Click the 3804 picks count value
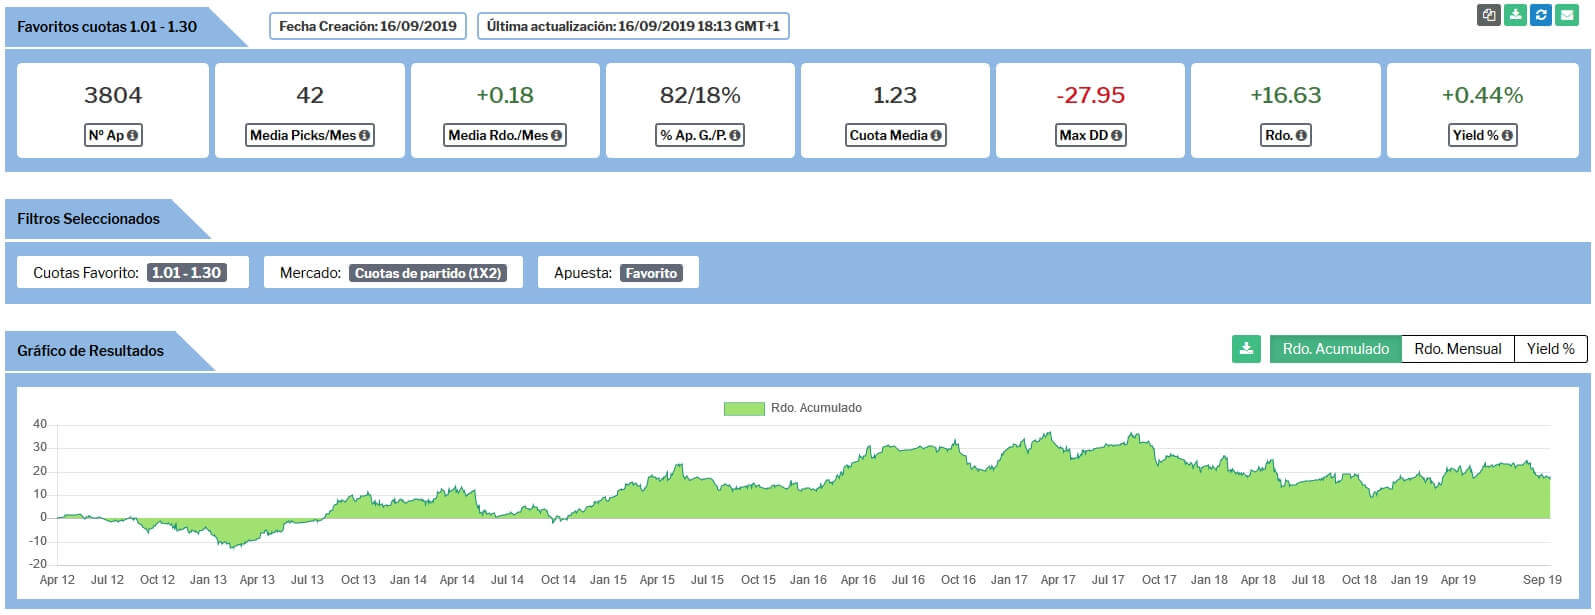This screenshot has height=615, width=1595. pos(113,95)
